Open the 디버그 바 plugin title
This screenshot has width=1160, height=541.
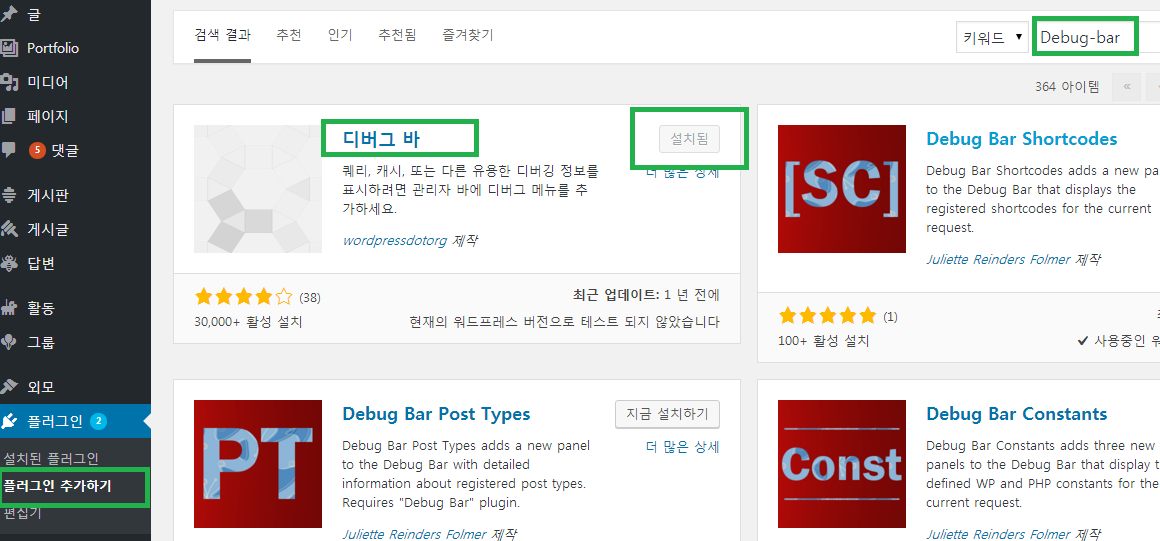[382, 138]
